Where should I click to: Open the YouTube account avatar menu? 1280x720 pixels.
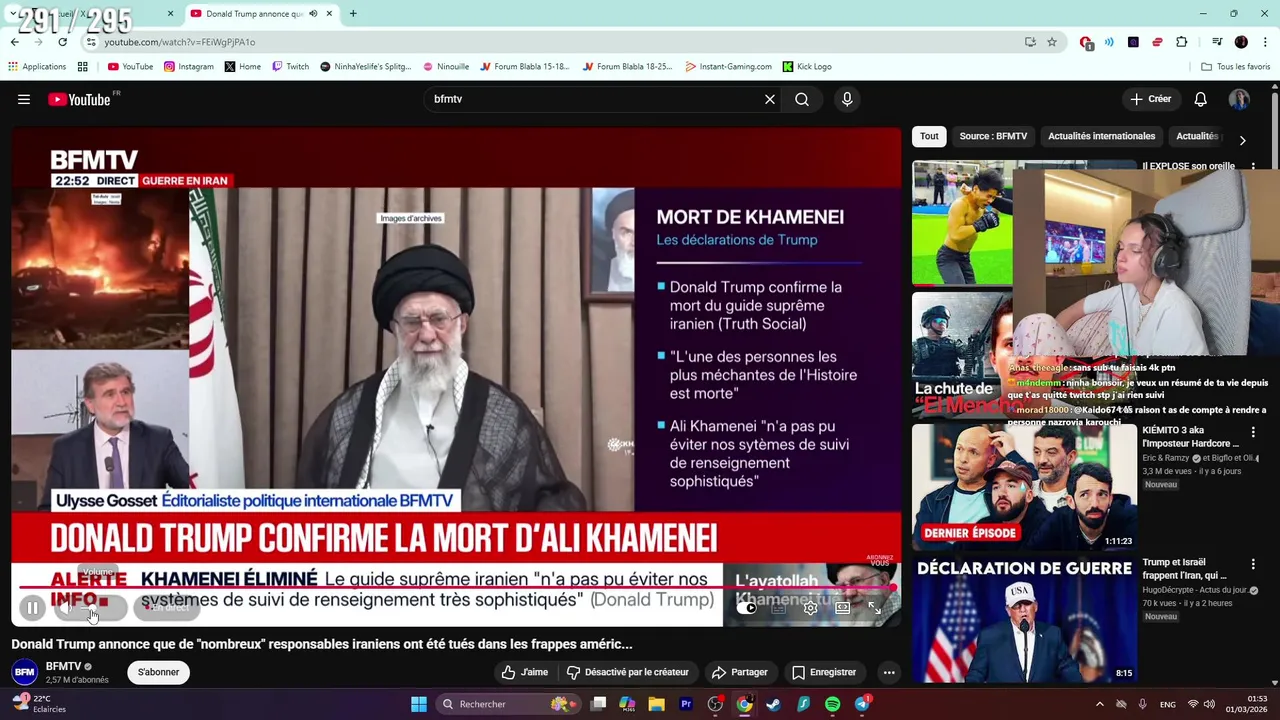coord(1239,99)
